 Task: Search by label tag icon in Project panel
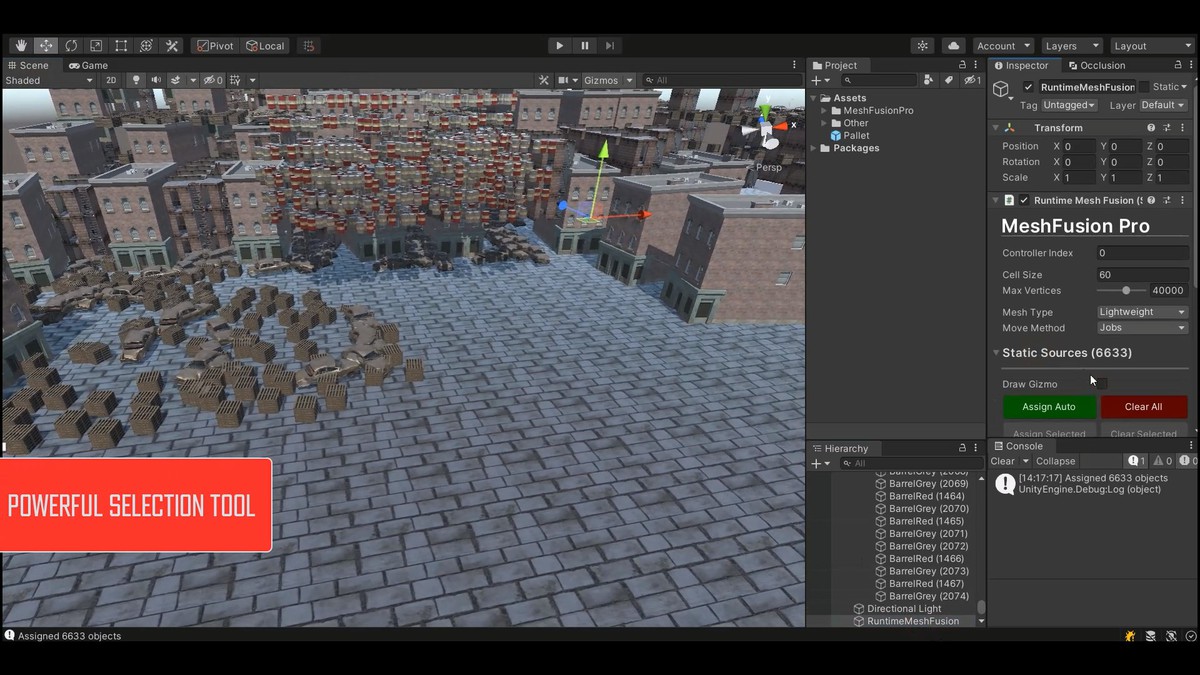[x=948, y=80]
